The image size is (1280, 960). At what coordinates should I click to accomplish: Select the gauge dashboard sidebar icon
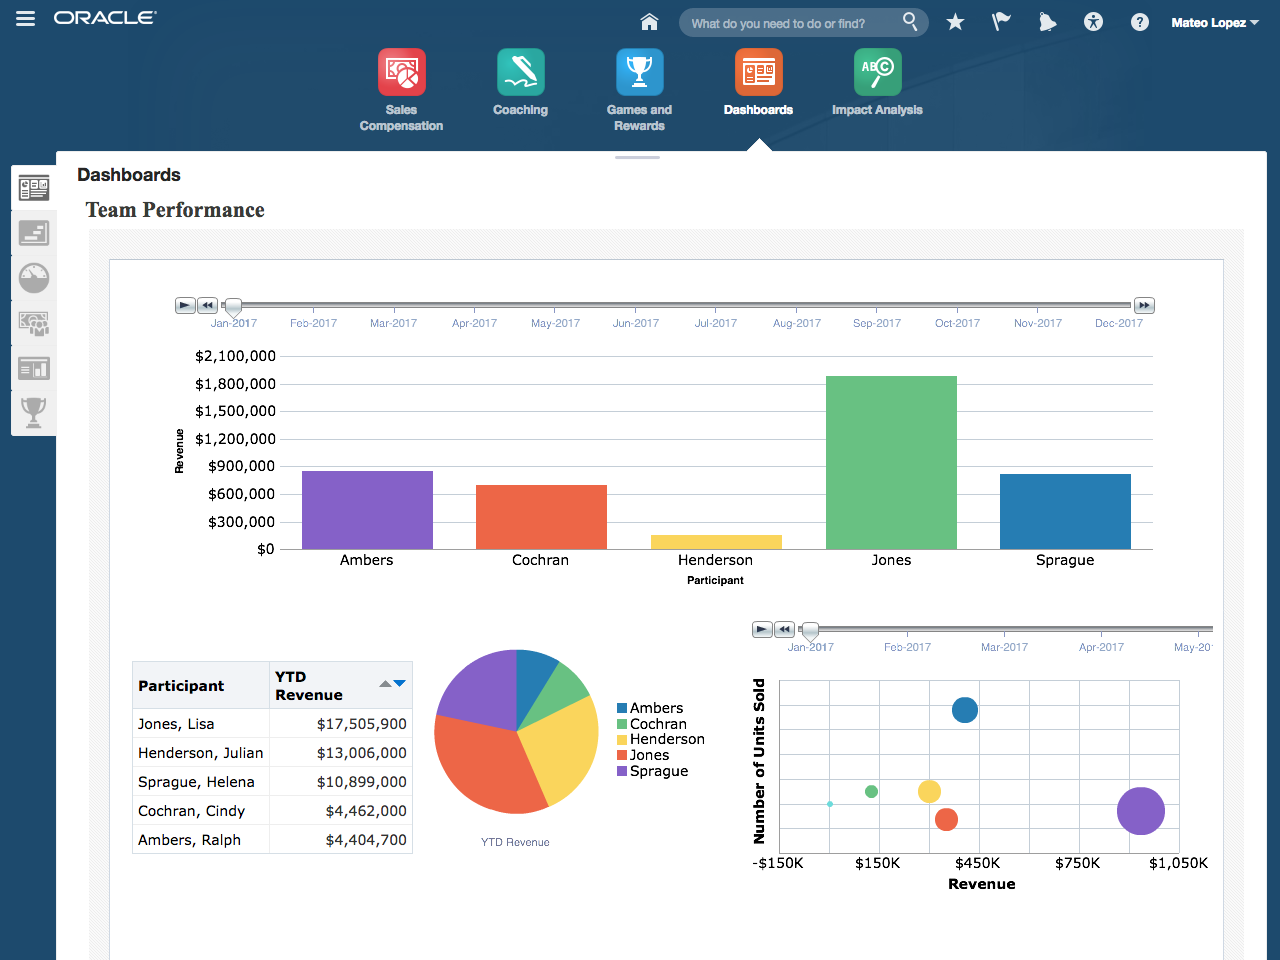(34, 278)
